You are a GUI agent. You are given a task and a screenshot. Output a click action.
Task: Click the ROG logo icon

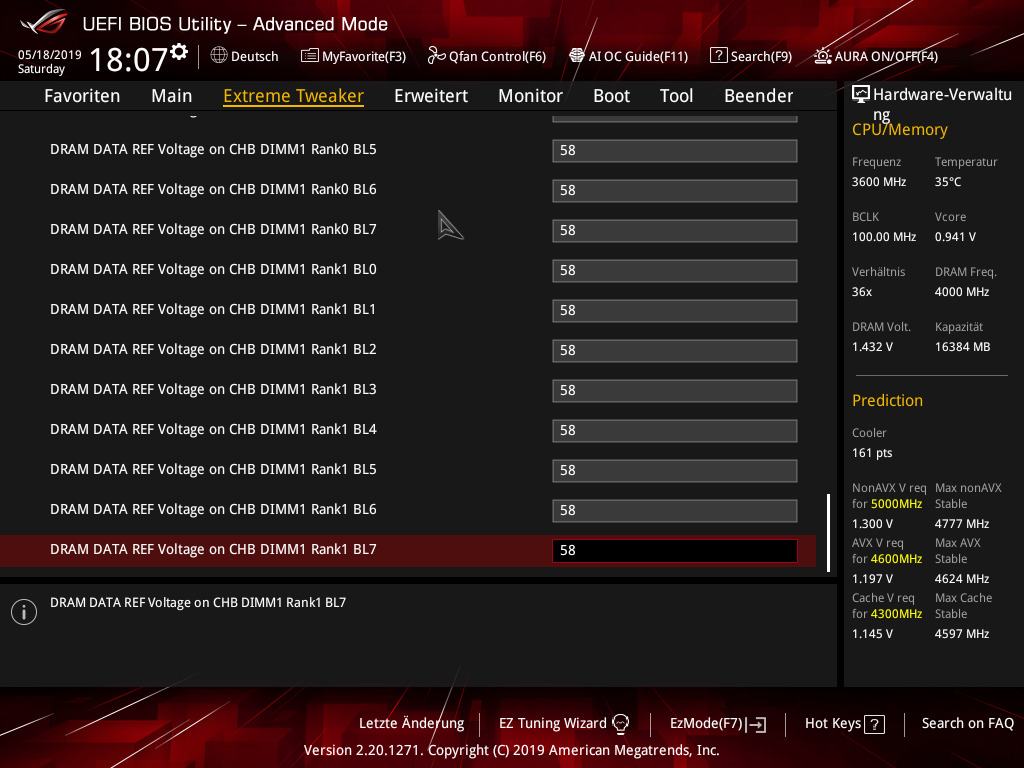[43, 22]
